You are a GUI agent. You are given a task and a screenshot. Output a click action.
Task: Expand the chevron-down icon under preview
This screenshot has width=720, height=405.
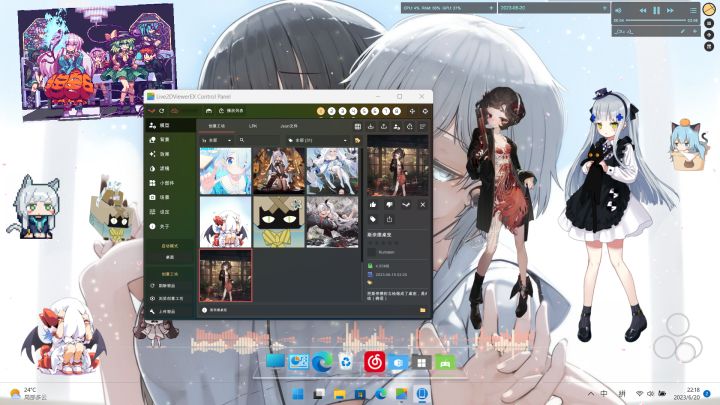point(406,204)
